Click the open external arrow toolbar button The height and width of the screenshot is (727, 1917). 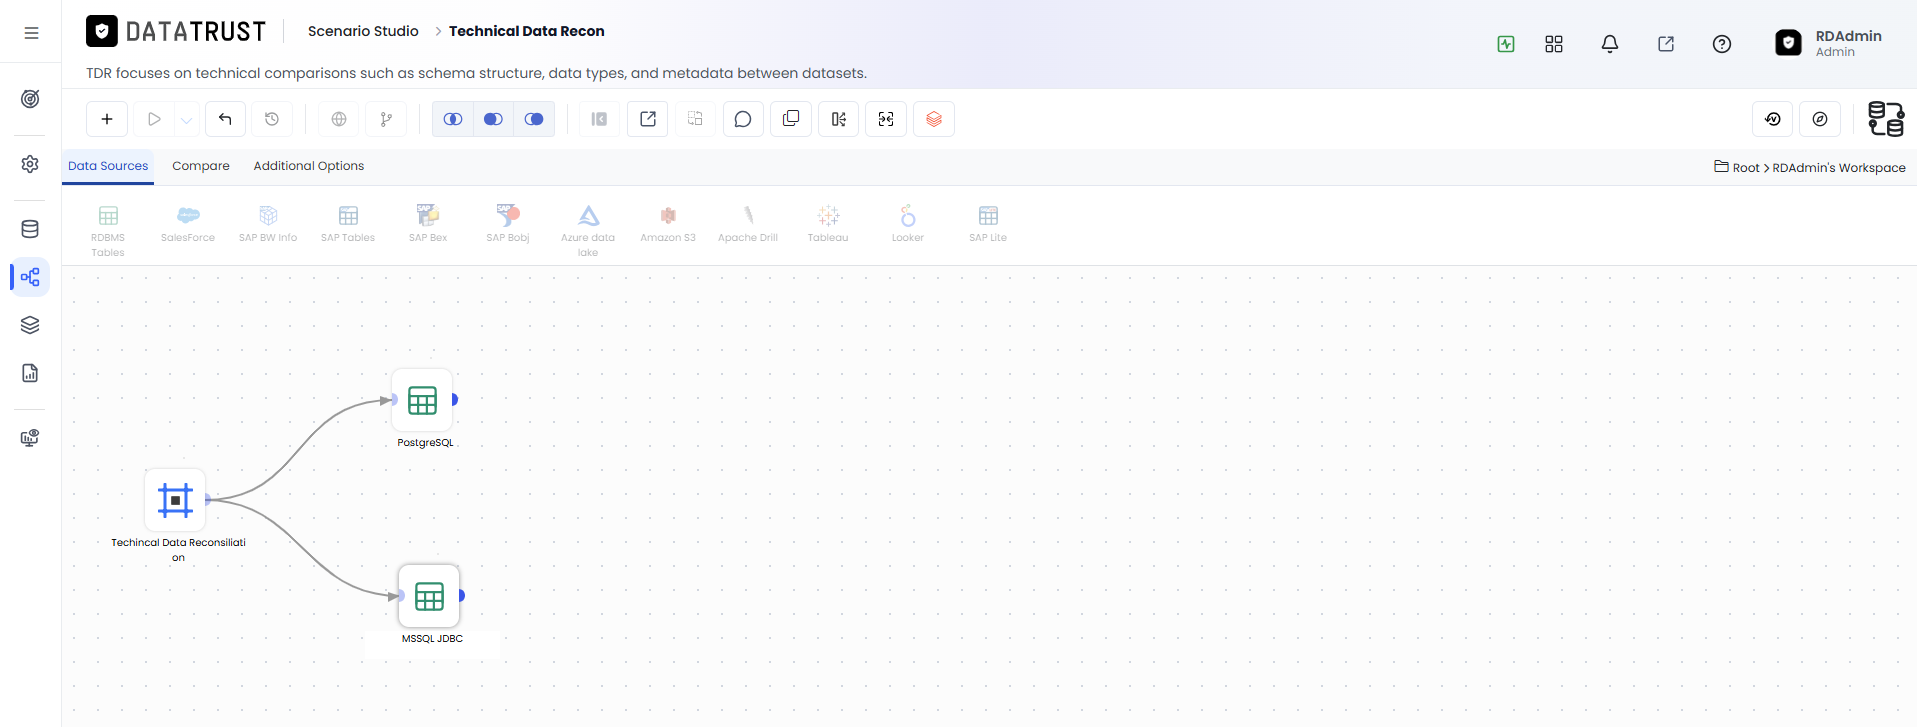point(648,119)
